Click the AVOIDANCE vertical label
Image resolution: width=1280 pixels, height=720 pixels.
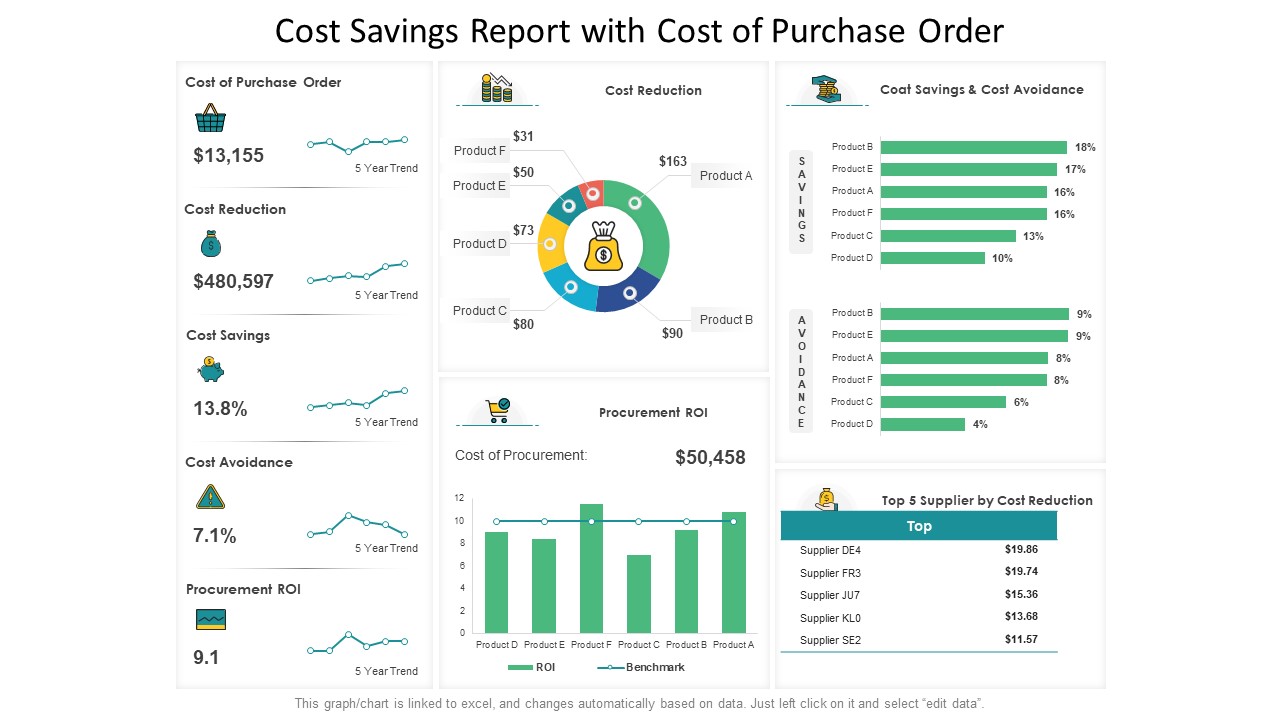click(801, 370)
